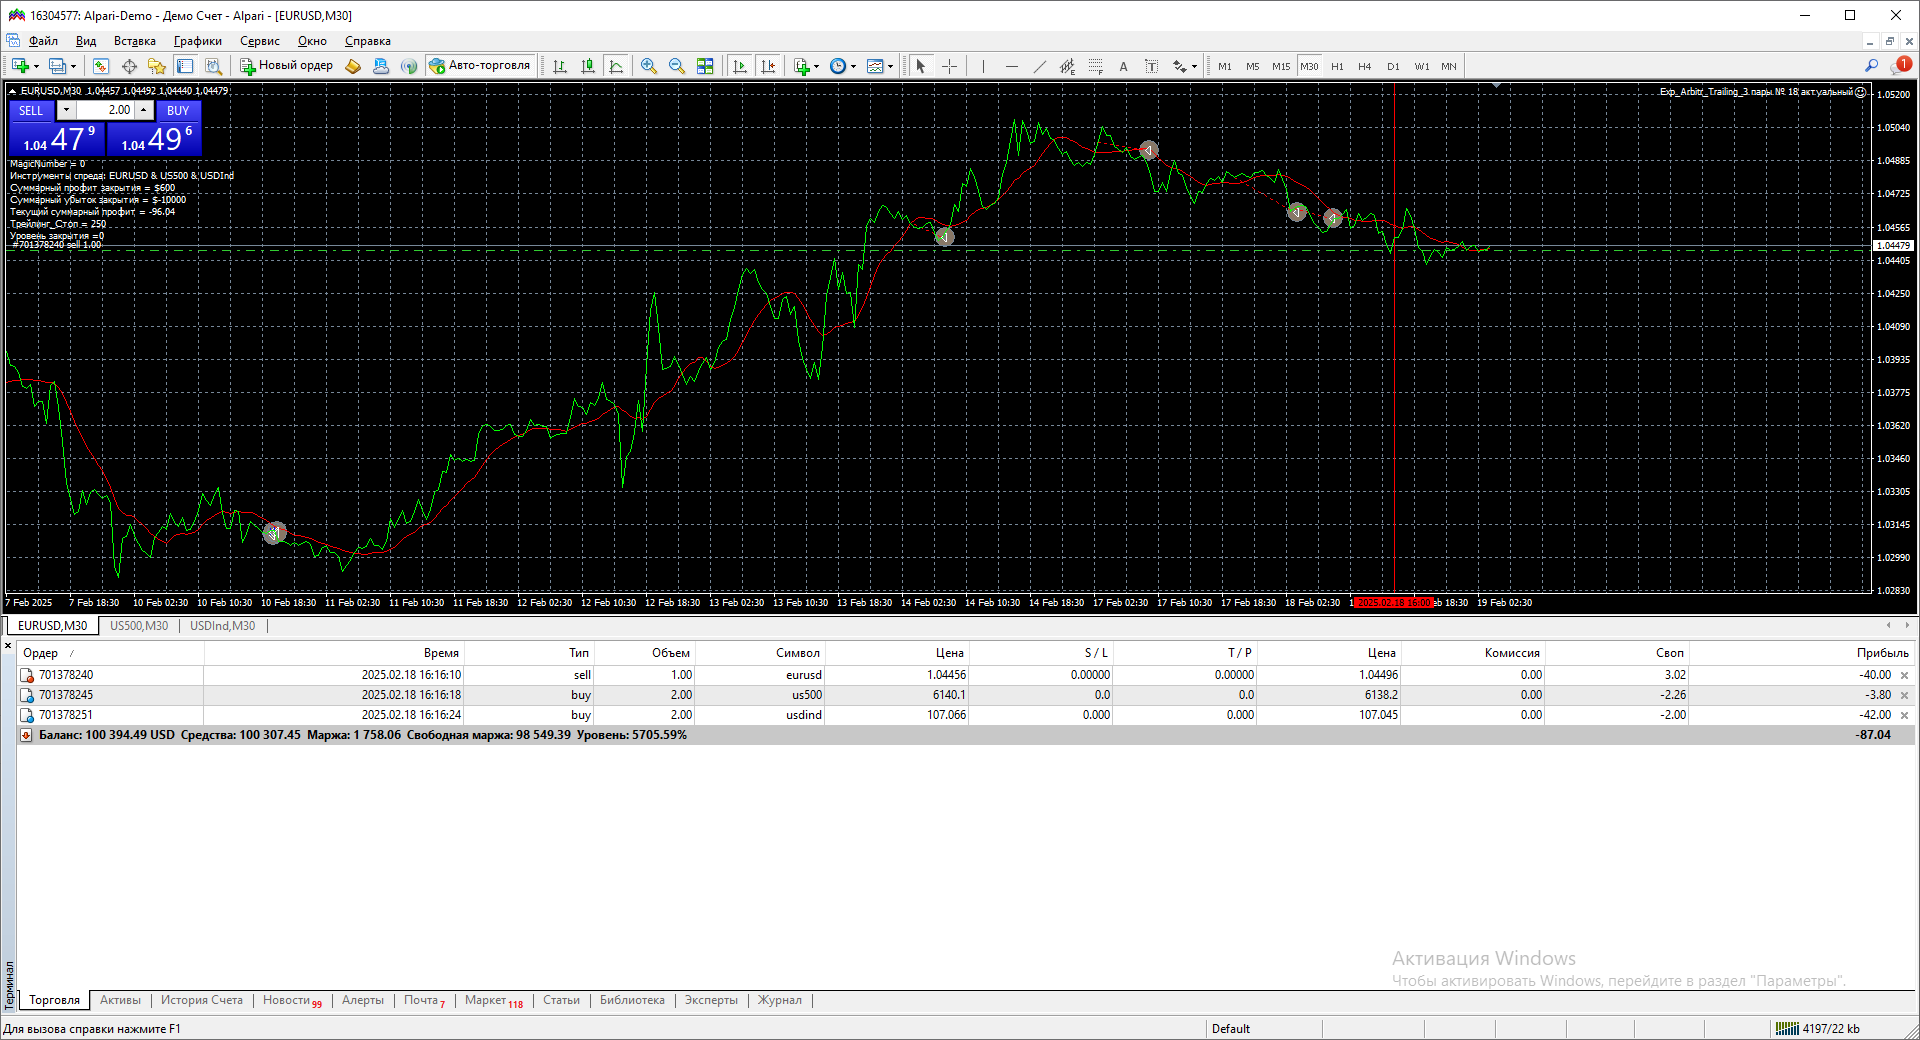This screenshot has width=1920, height=1040.
Task: Open the search magnifier icon
Action: coord(1872,66)
